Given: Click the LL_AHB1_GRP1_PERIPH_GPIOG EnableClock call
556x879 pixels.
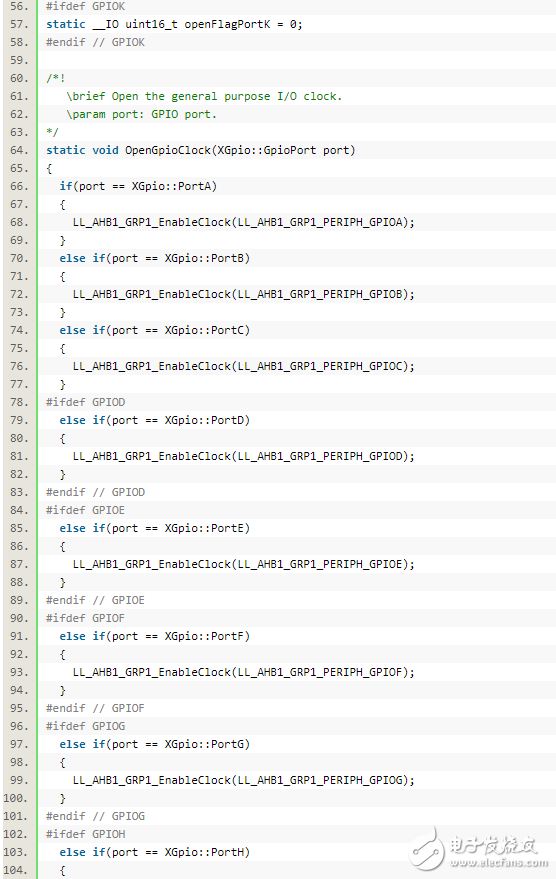Looking at the screenshot, I should pyautogui.click(x=244, y=780).
